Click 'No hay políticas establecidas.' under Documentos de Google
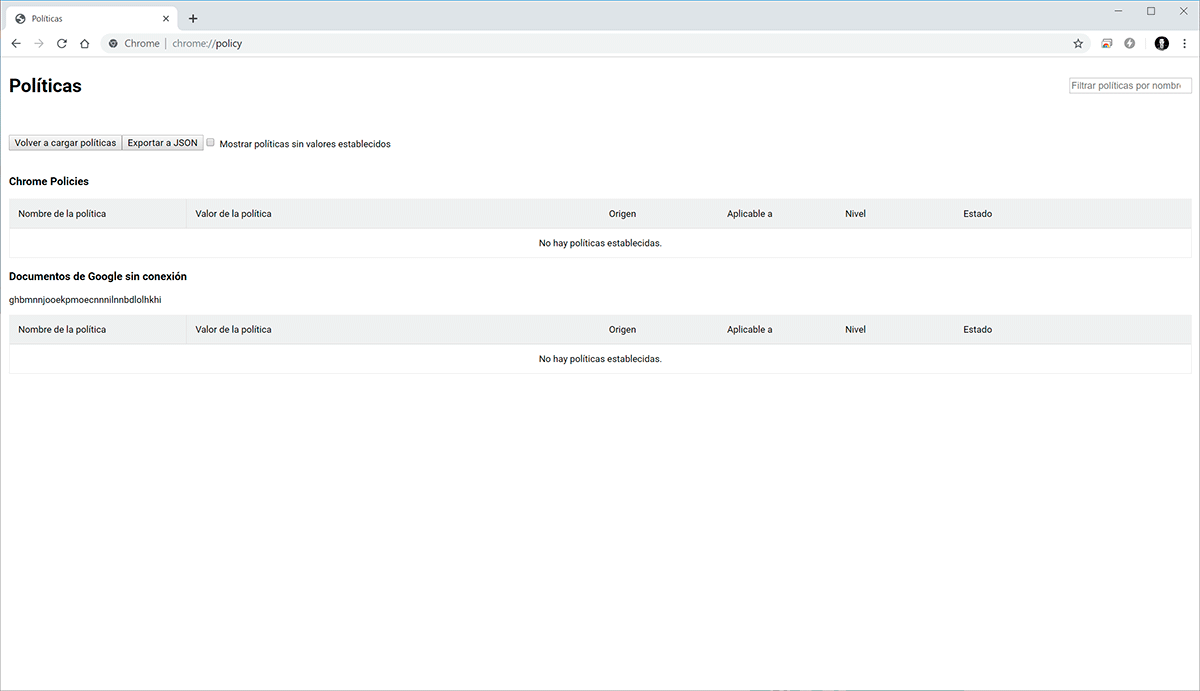 [600, 359]
